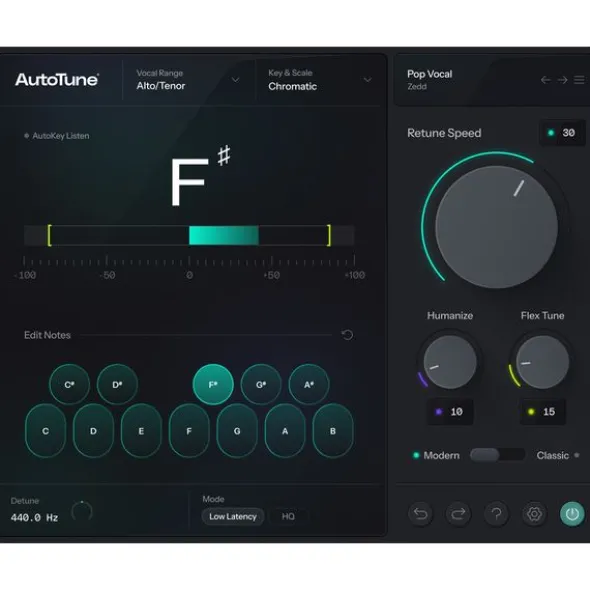Toggle the C# note key

pos(69,384)
